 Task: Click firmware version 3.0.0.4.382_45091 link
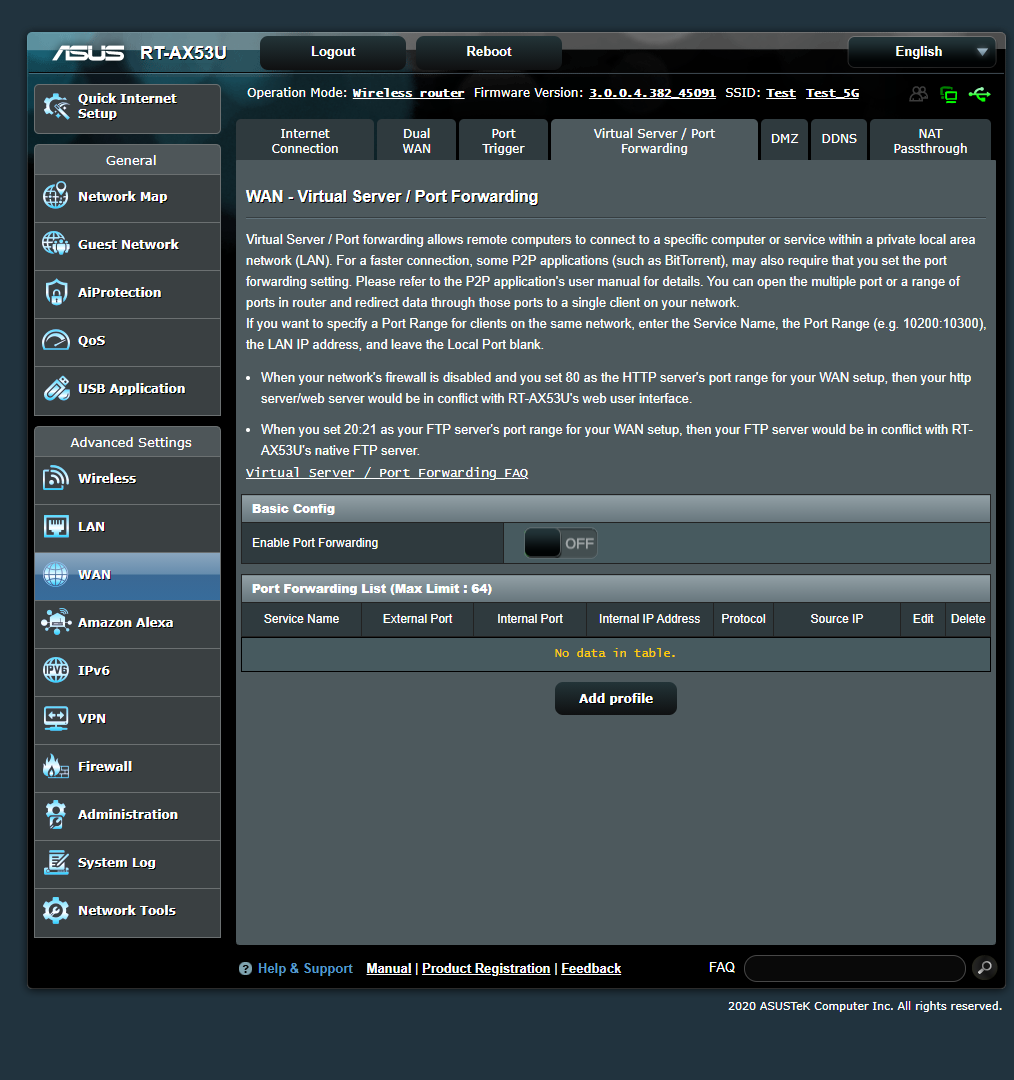coord(652,93)
